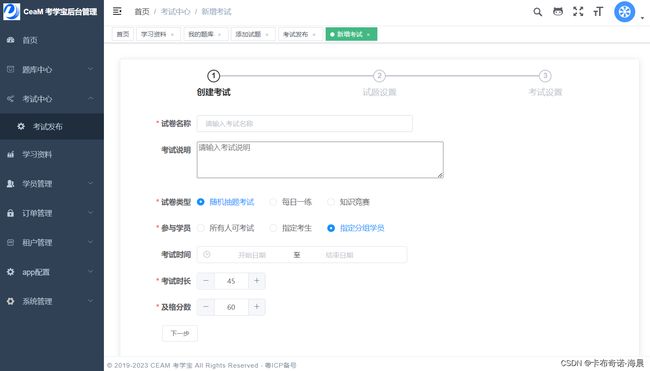Click the 开始日期 date field

click(252, 255)
